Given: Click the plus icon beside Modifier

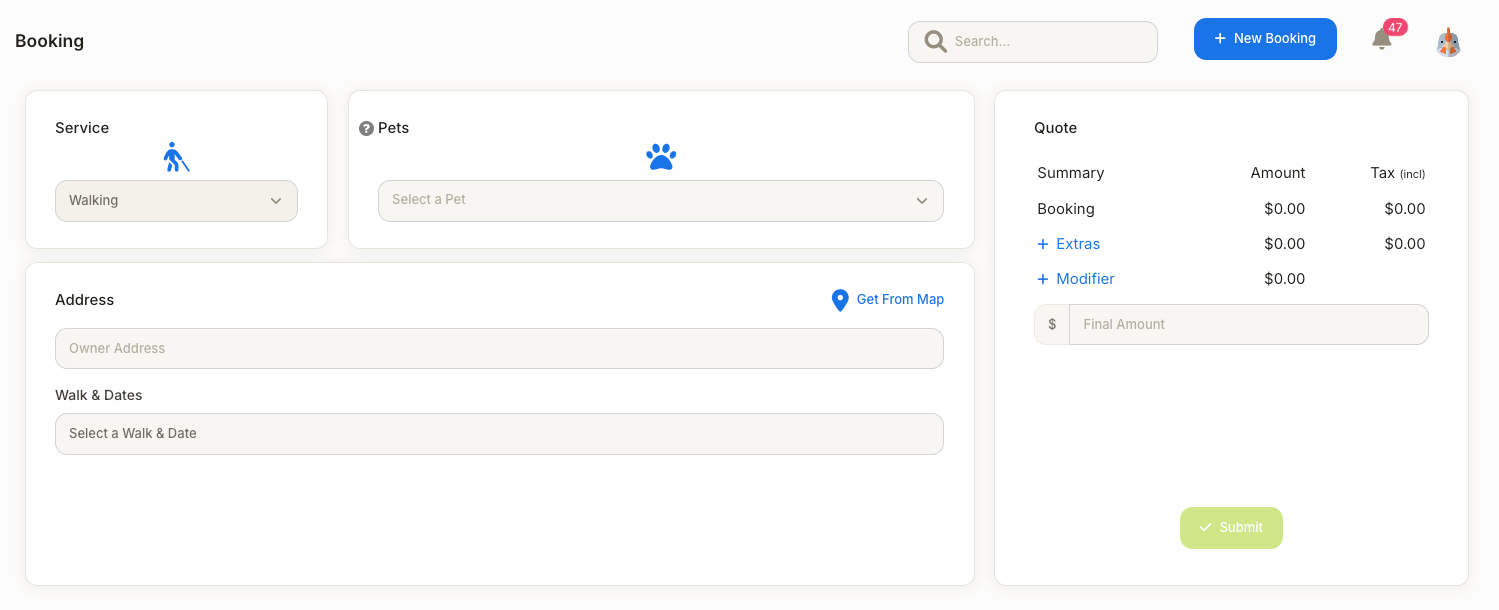Looking at the screenshot, I should point(1043,279).
